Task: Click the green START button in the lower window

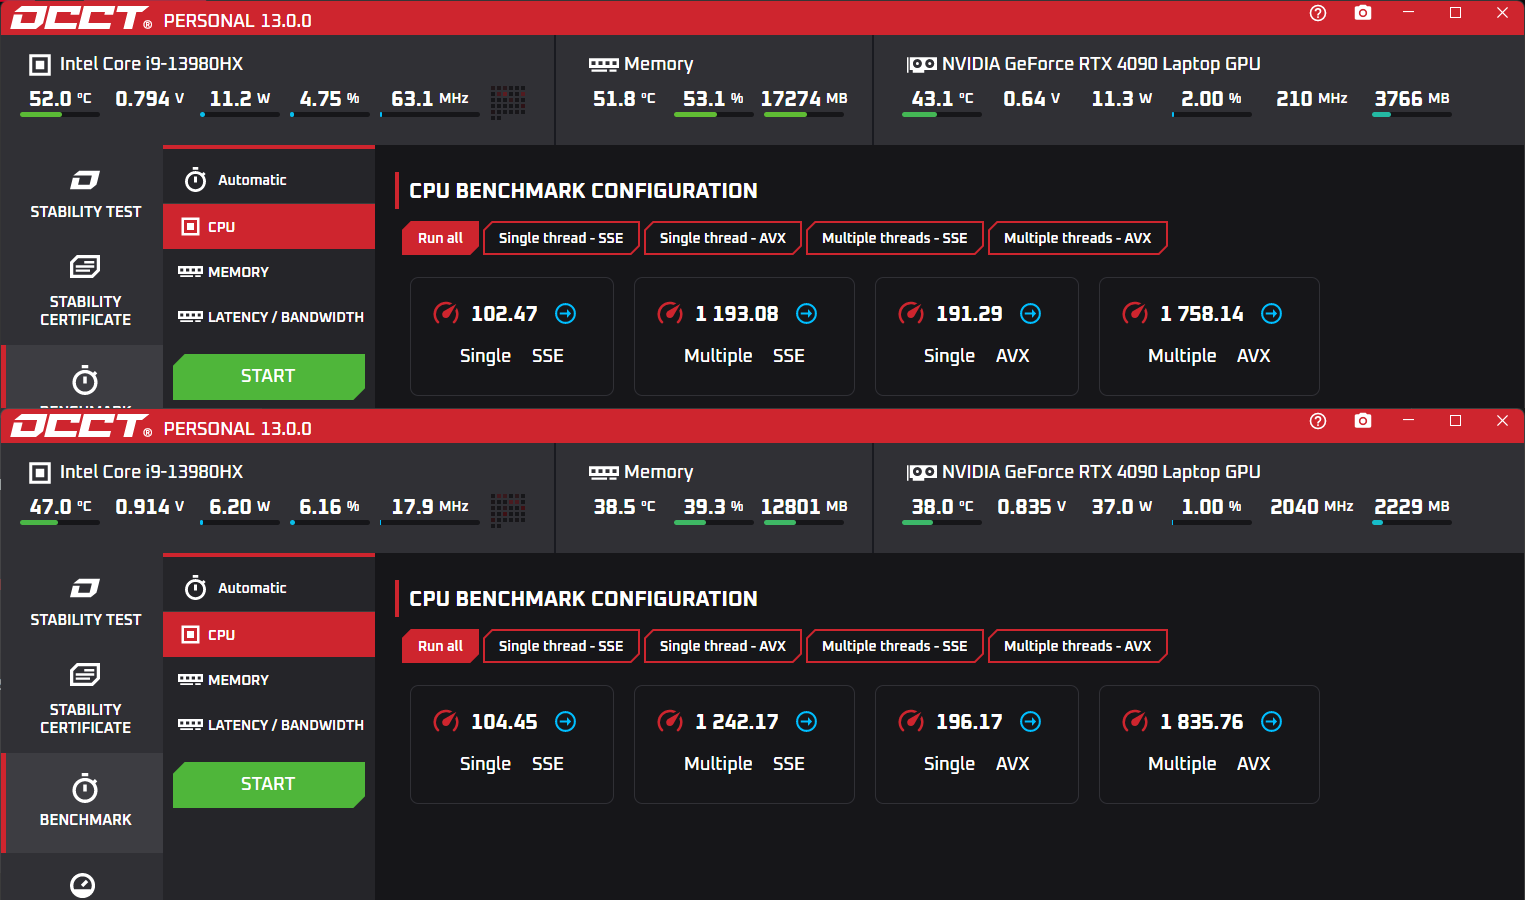Action: 268,784
